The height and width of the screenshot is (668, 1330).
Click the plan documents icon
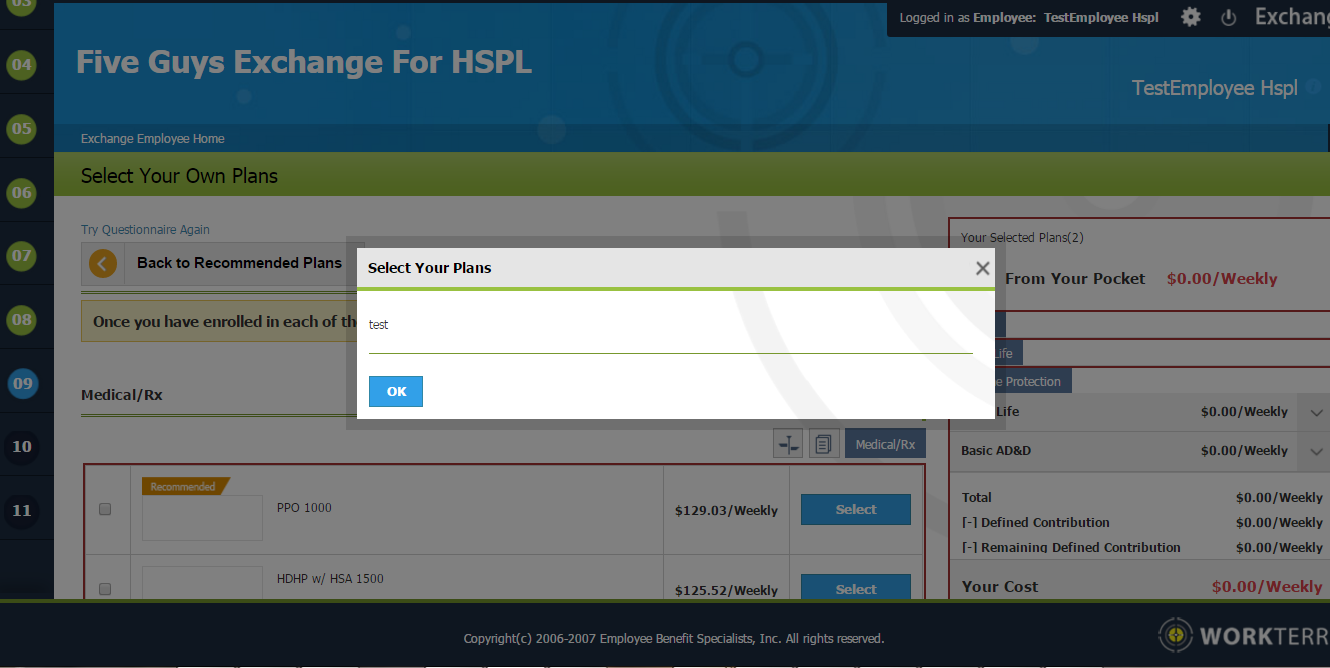tap(824, 444)
